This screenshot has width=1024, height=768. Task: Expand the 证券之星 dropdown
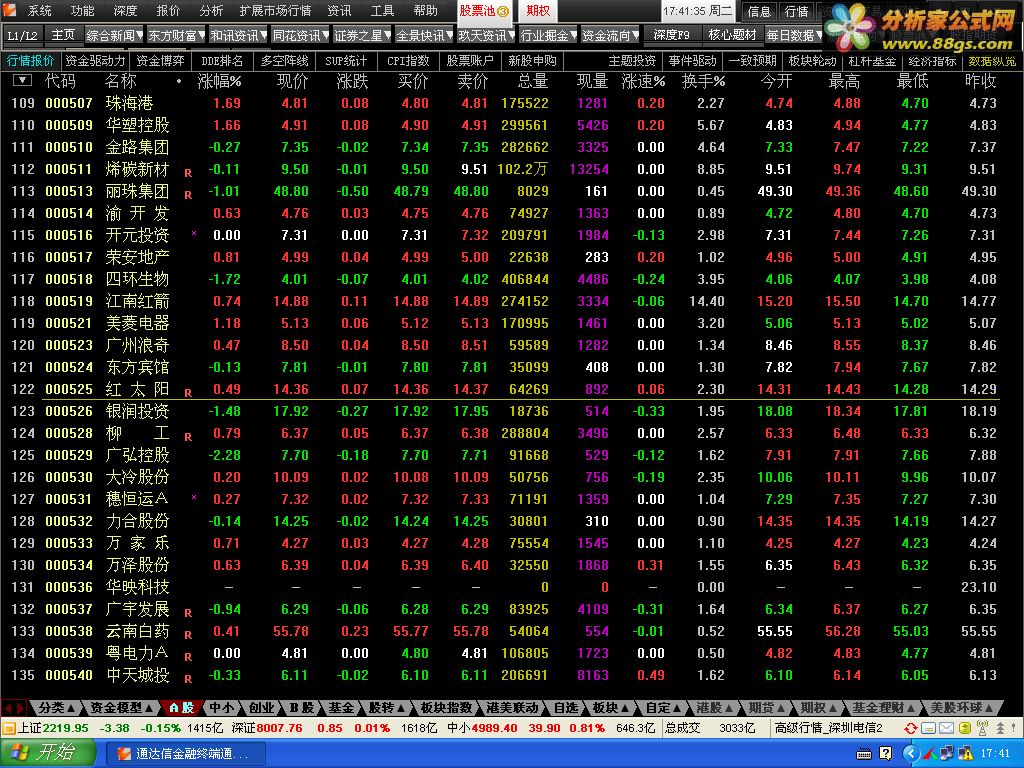point(387,35)
